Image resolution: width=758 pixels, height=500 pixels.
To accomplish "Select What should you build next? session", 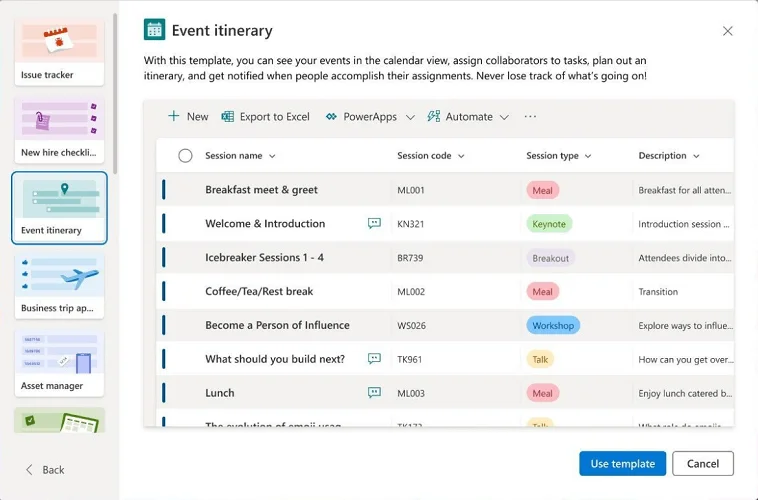I will click(x=275, y=359).
